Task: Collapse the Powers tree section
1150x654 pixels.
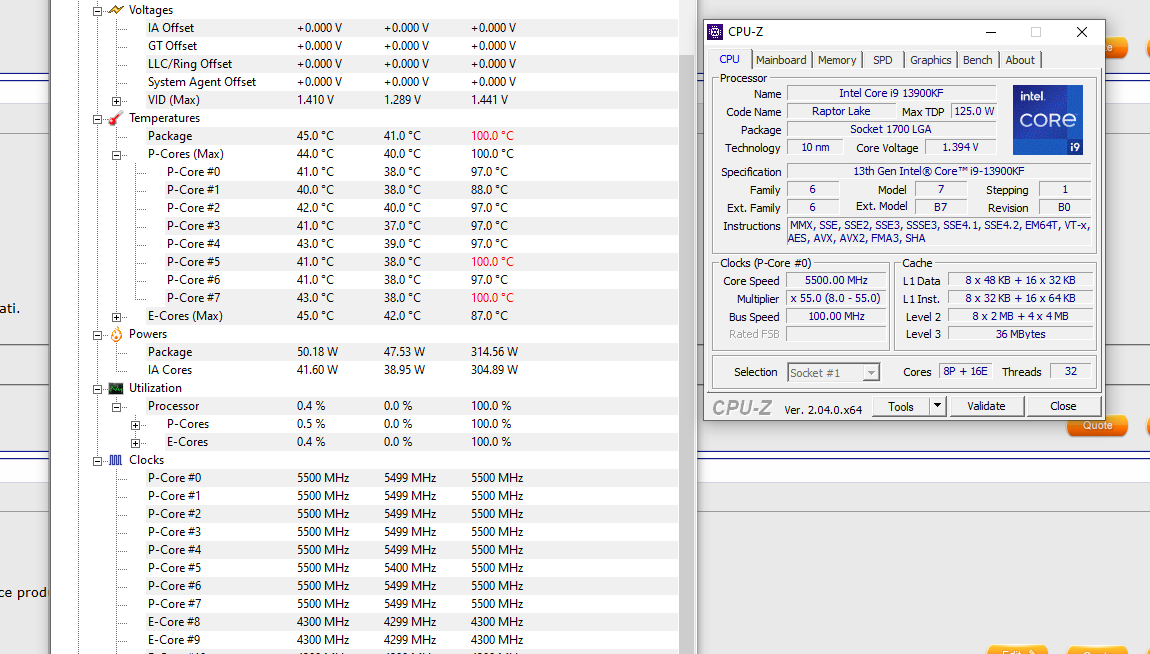Action: (x=98, y=335)
